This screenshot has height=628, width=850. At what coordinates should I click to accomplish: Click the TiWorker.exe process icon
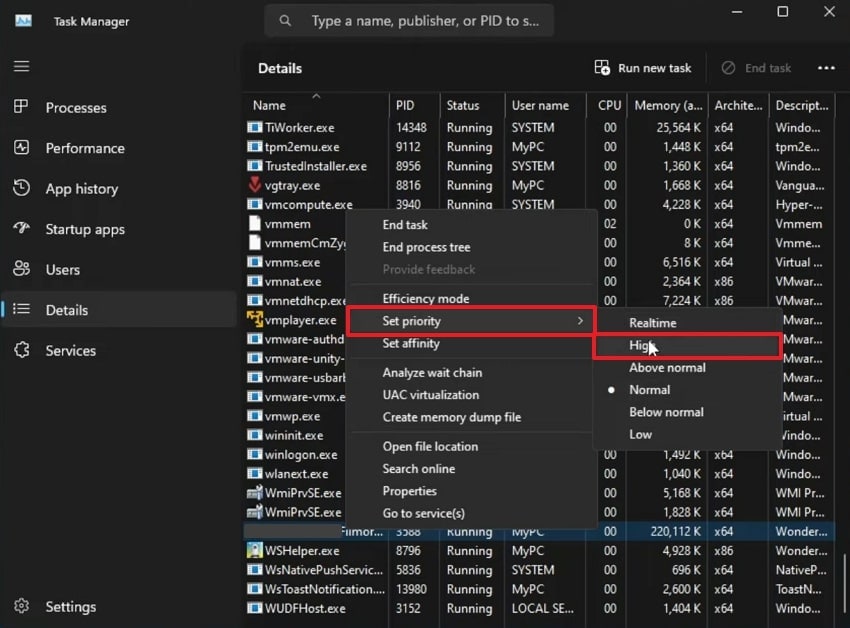coord(254,127)
